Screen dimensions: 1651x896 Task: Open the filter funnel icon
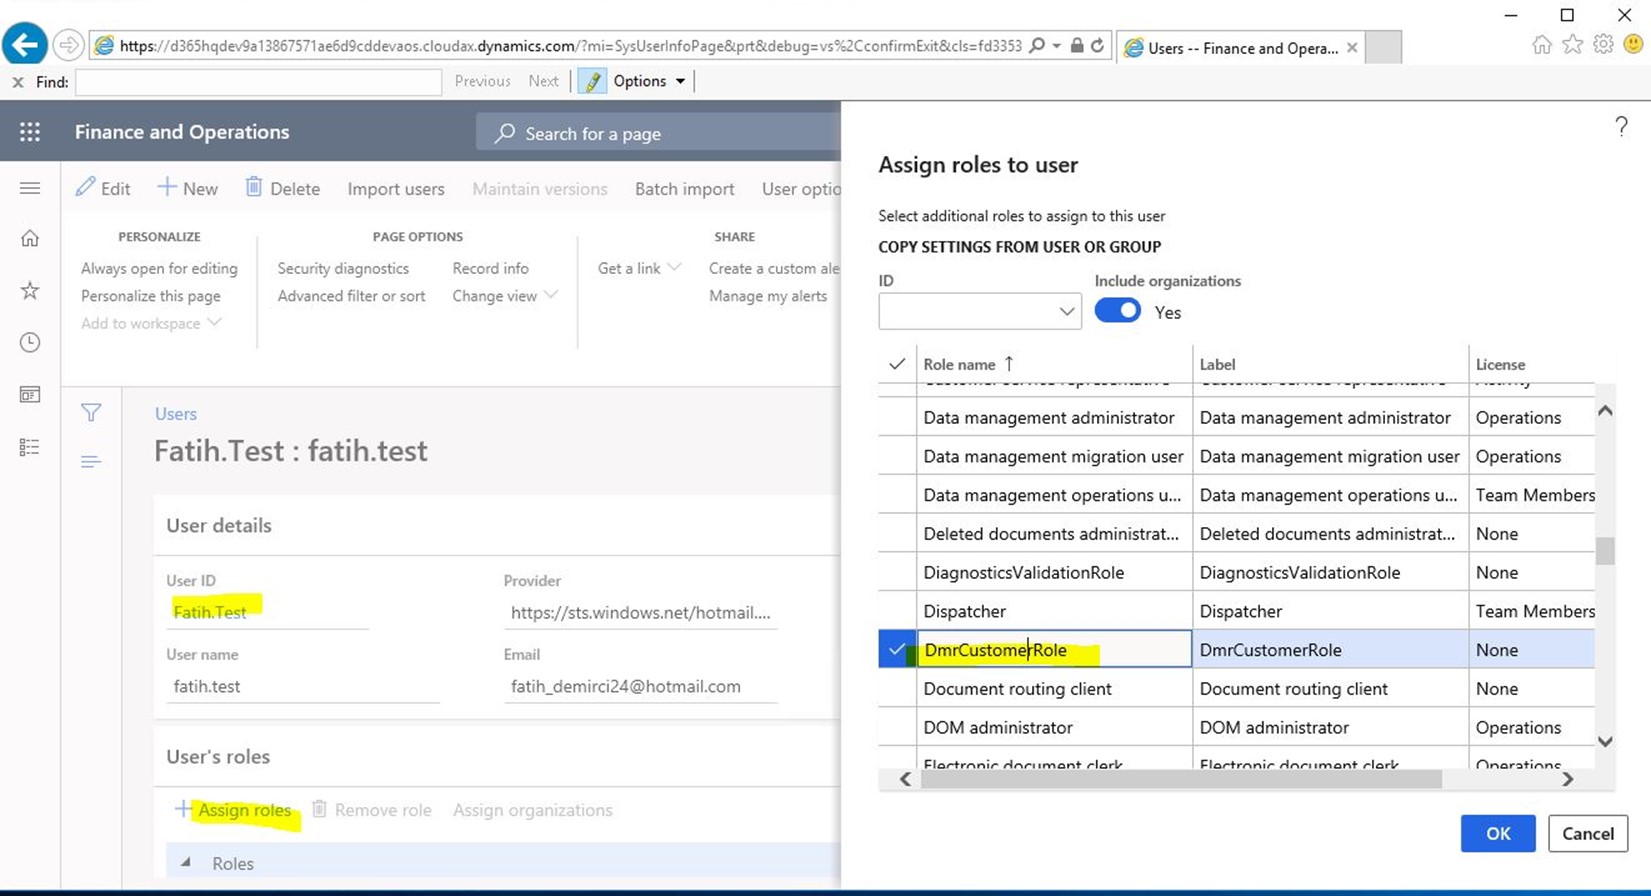(91, 412)
